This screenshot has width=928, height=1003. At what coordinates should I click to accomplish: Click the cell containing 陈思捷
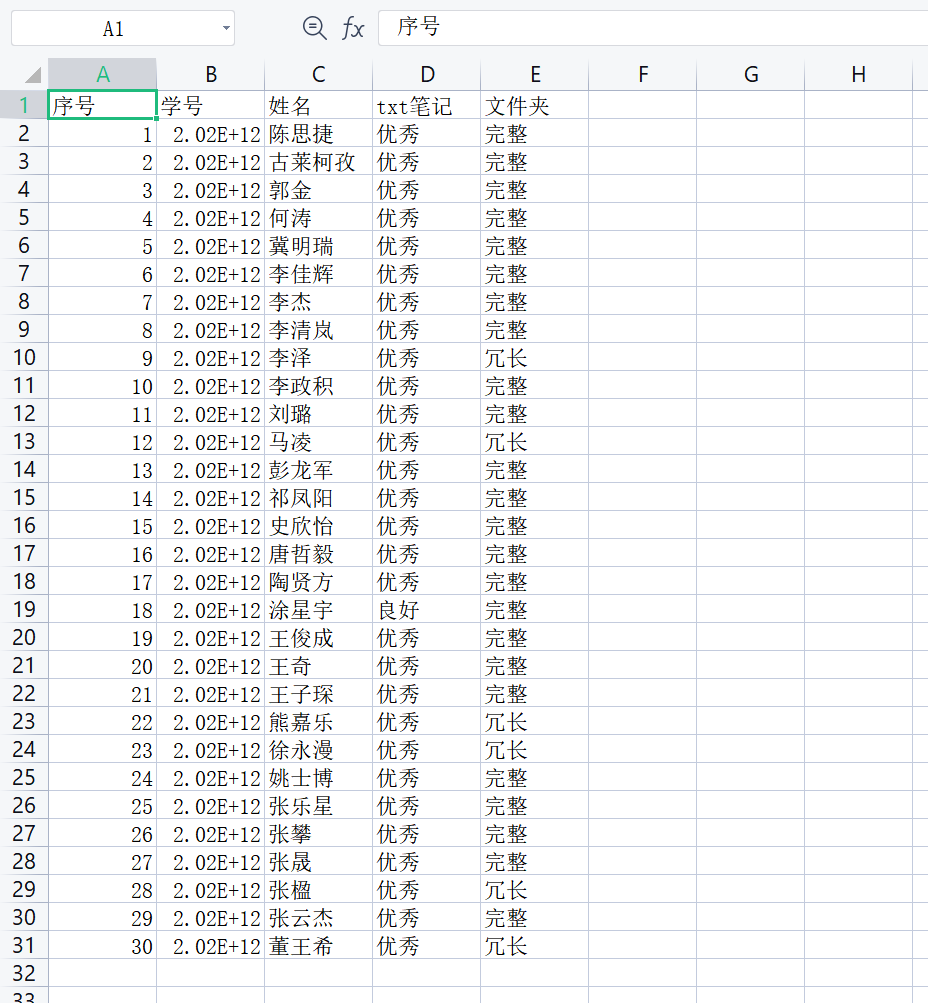point(317,134)
